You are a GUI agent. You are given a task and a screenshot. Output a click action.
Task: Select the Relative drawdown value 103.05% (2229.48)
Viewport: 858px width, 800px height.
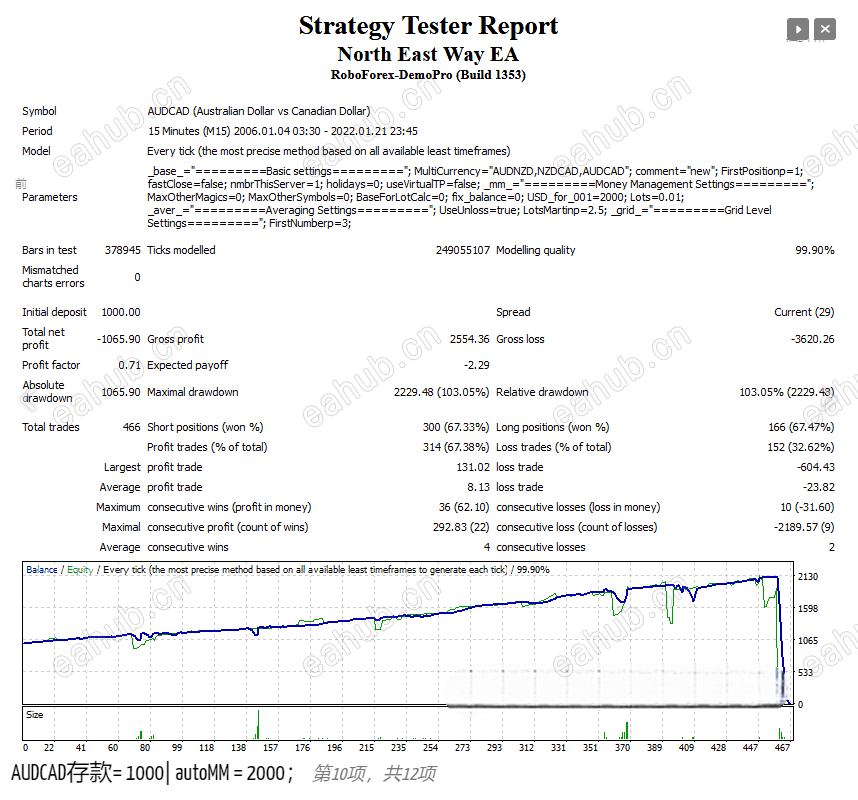787,392
